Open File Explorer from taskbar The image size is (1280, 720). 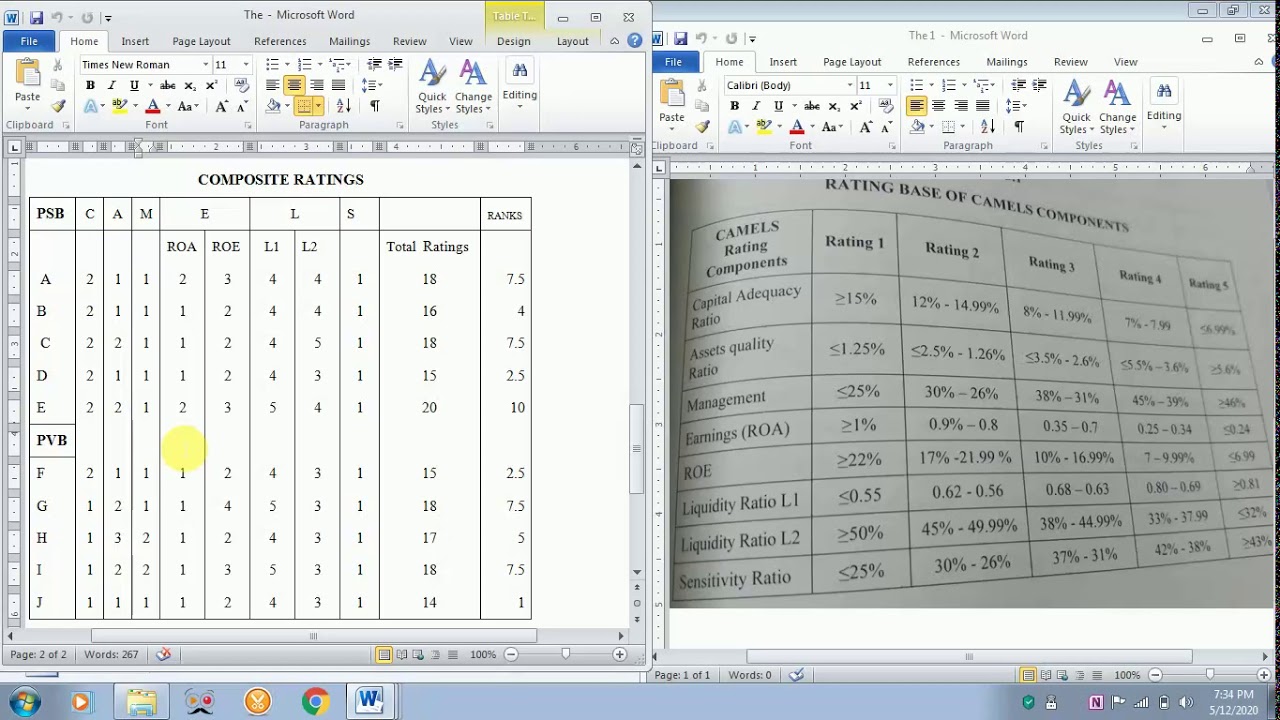(140, 701)
